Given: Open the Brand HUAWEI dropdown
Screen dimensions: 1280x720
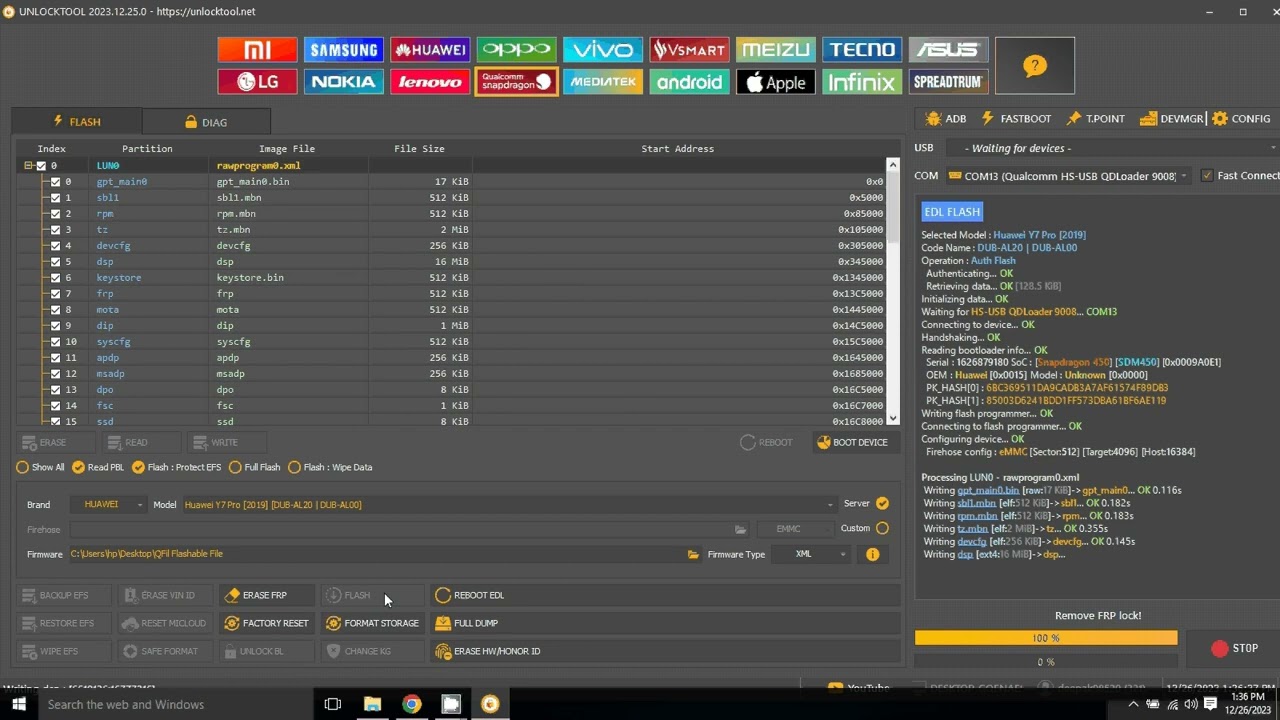Looking at the screenshot, I should tap(108, 504).
